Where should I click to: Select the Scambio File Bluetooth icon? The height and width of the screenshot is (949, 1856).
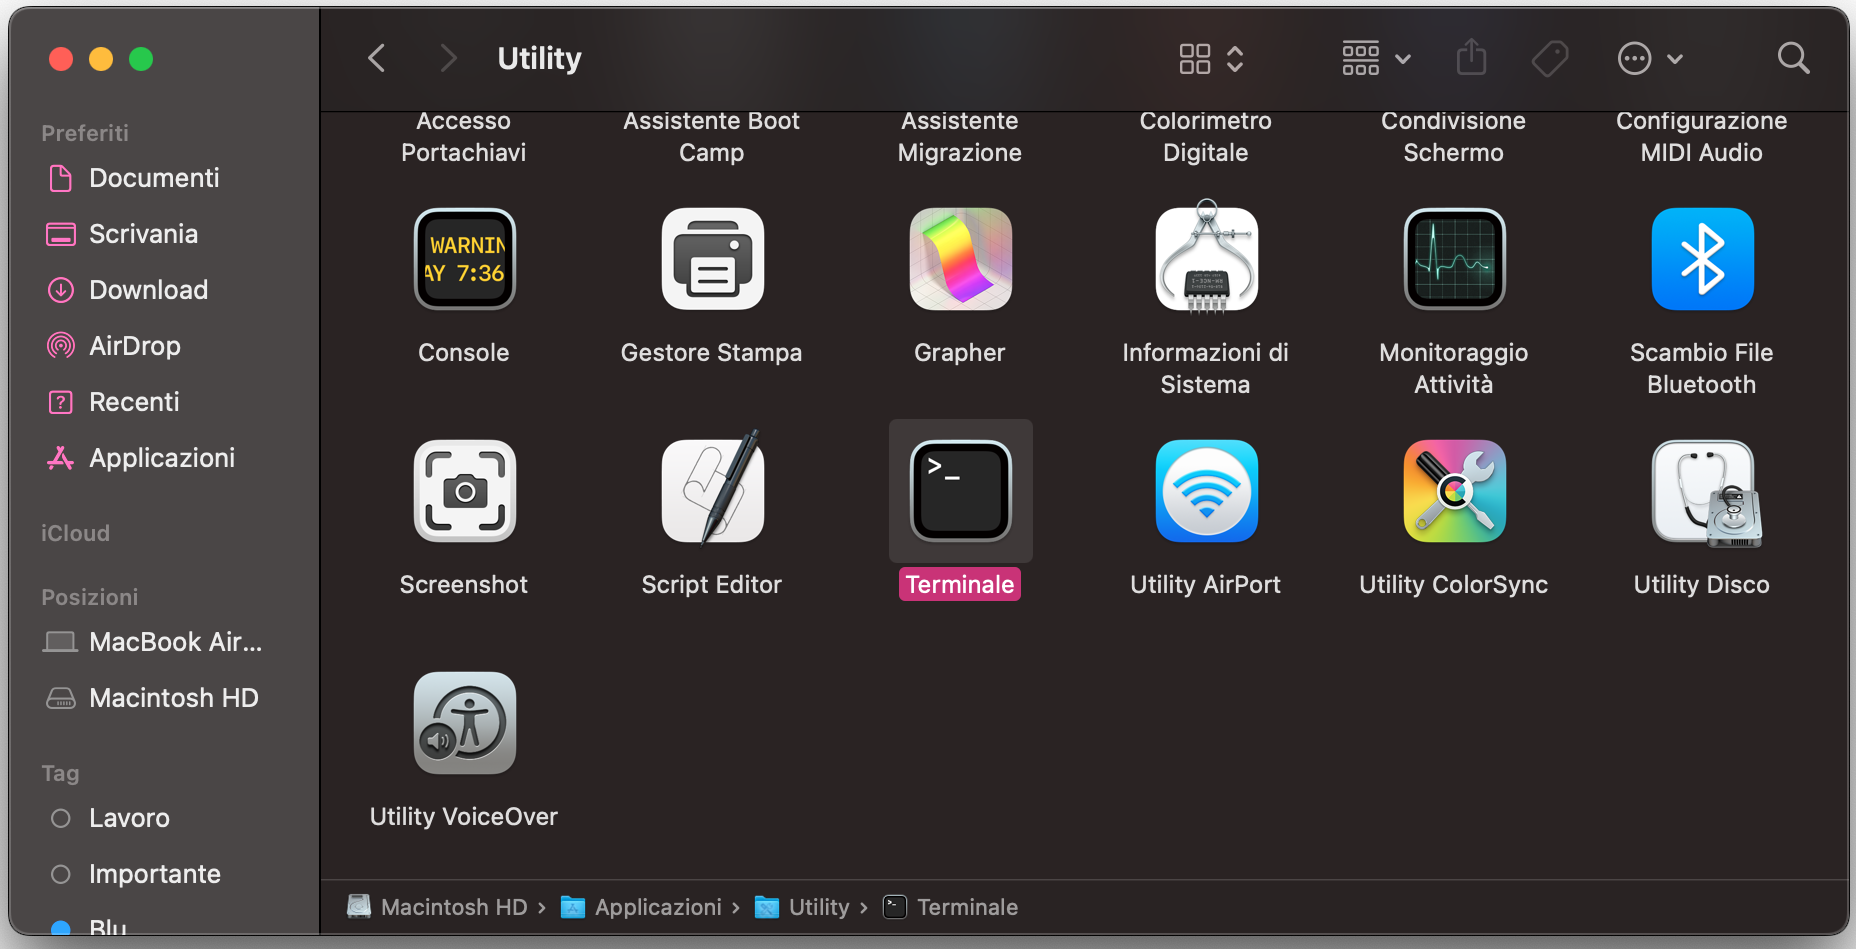(x=1701, y=259)
